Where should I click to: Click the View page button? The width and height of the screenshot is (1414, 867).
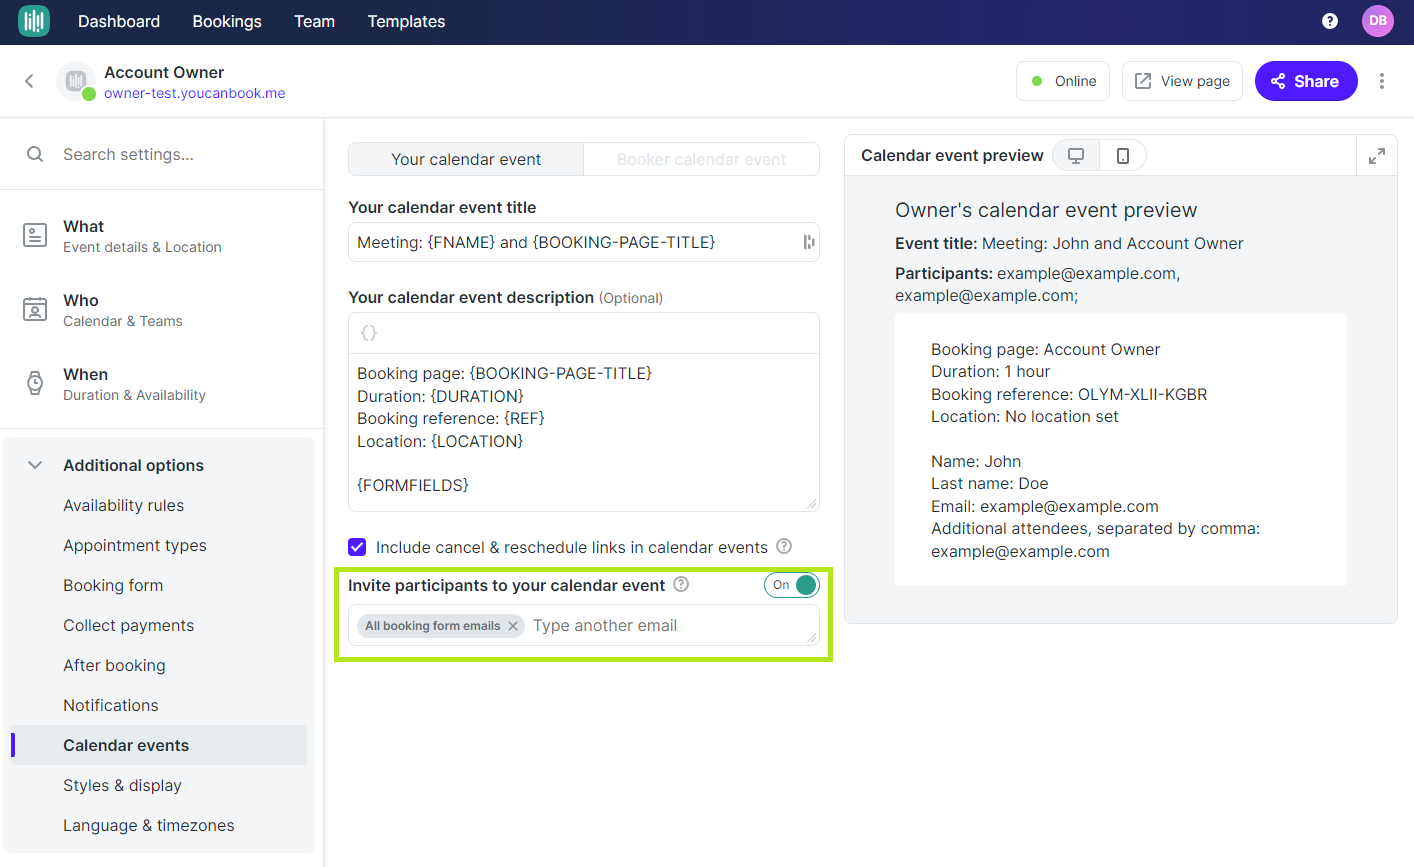1182,81
